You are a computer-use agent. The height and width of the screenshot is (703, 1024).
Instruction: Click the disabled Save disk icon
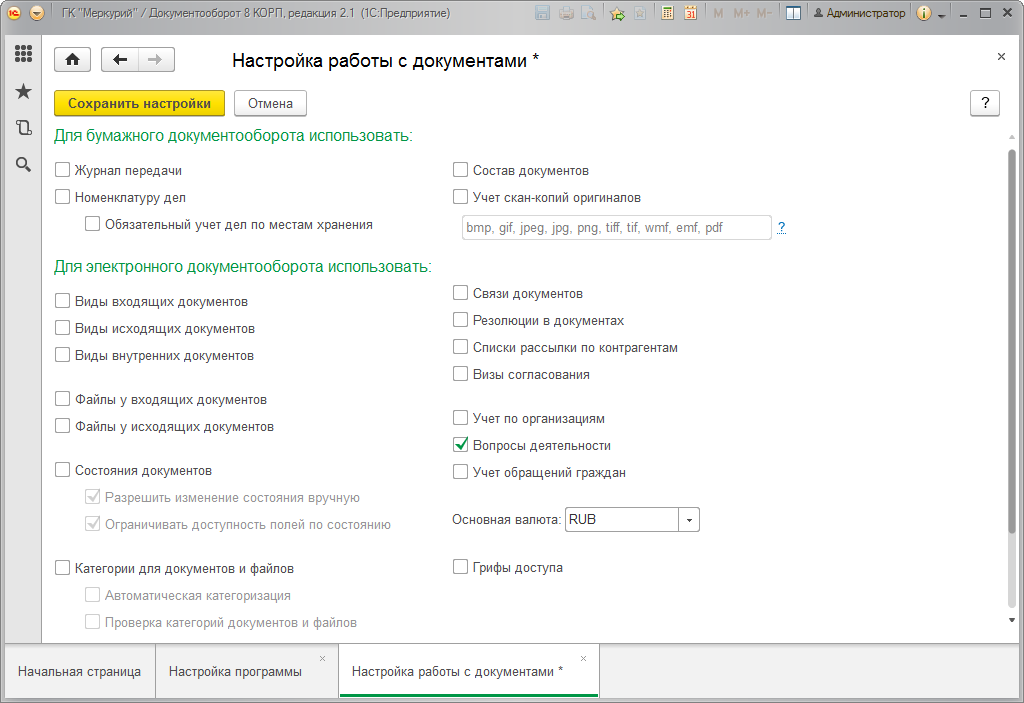pyautogui.click(x=543, y=13)
